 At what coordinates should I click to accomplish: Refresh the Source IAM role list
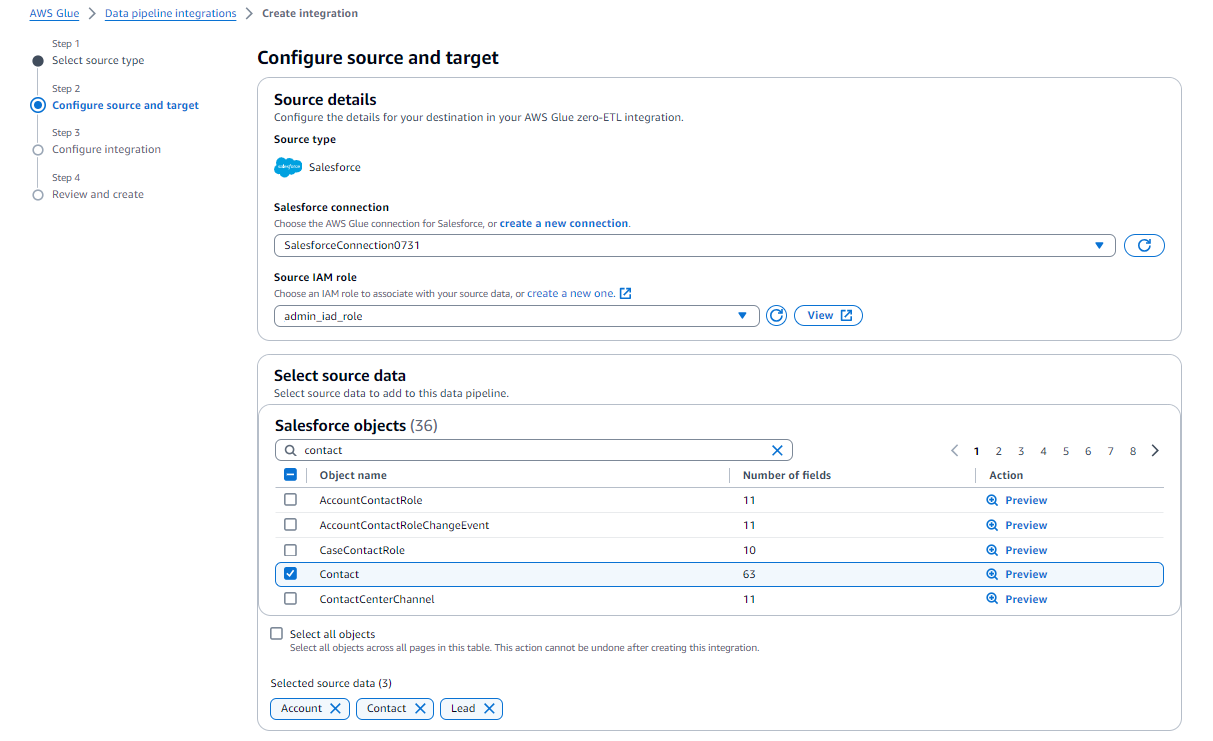[777, 315]
